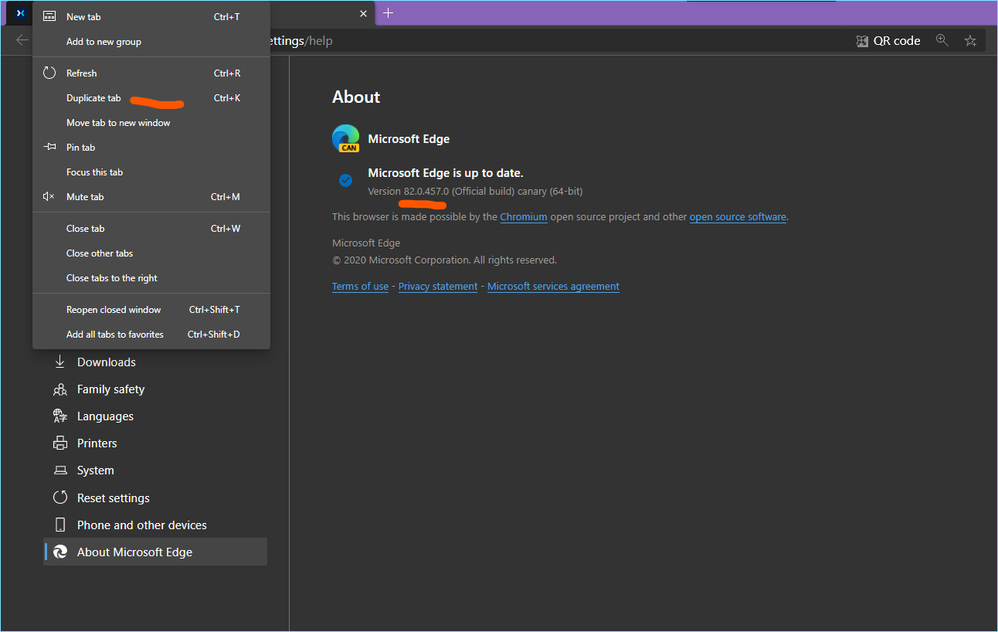Image resolution: width=998 pixels, height=632 pixels.
Task: Click the address bar URL text
Action: 301,41
